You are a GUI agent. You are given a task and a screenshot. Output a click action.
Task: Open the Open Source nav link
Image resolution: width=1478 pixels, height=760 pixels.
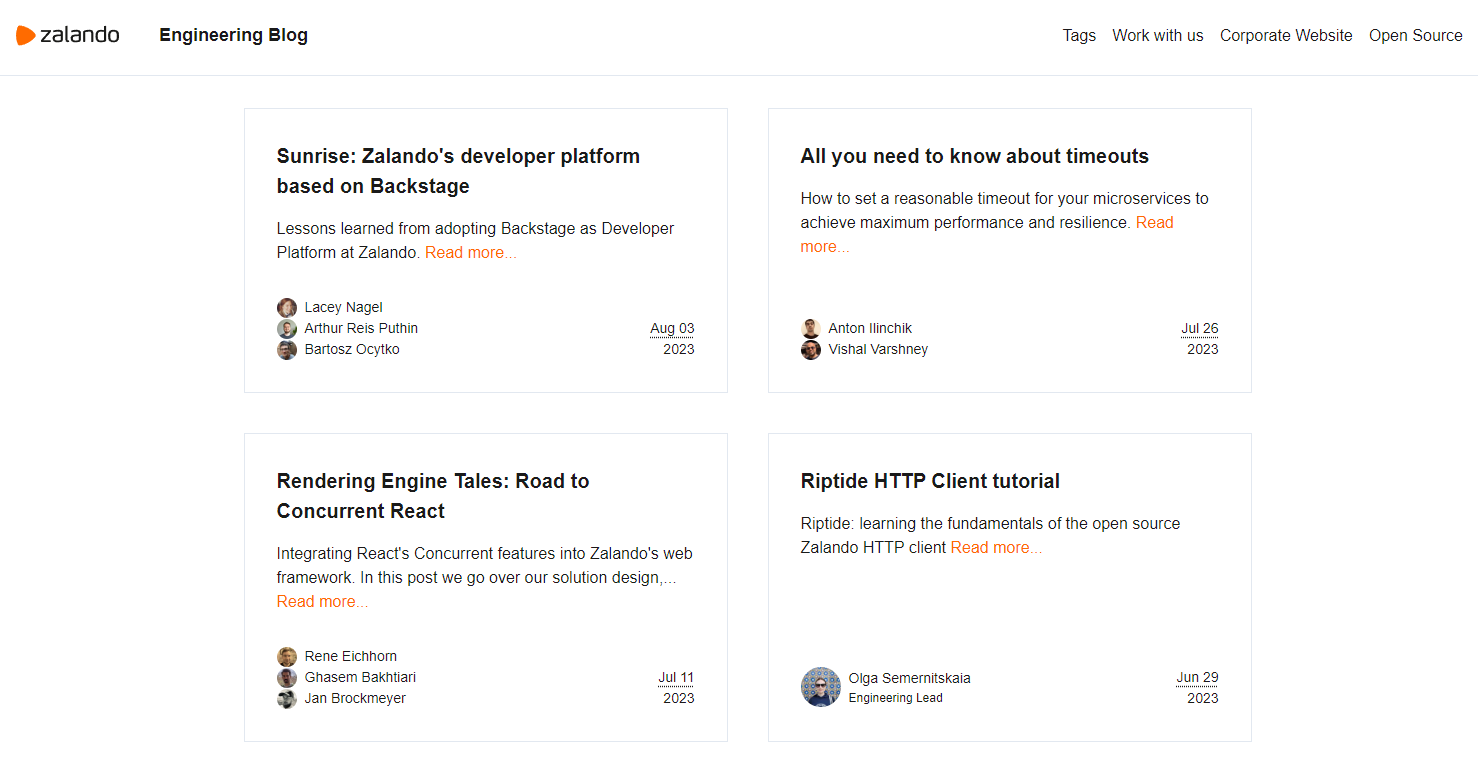click(x=1416, y=35)
